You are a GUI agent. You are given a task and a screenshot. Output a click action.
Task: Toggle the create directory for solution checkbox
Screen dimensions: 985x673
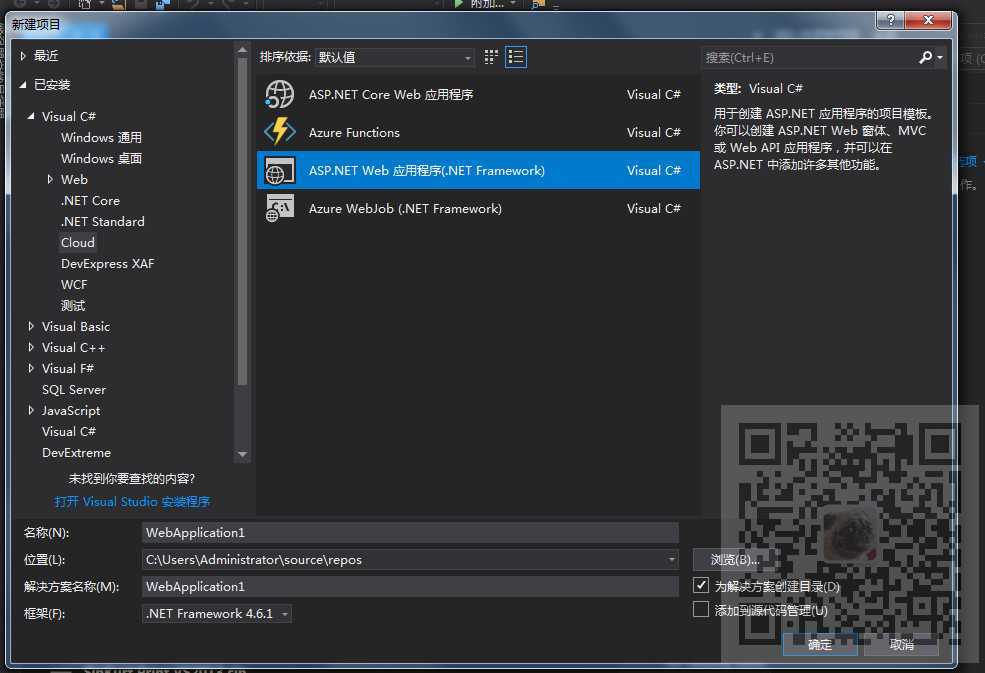[700, 585]
